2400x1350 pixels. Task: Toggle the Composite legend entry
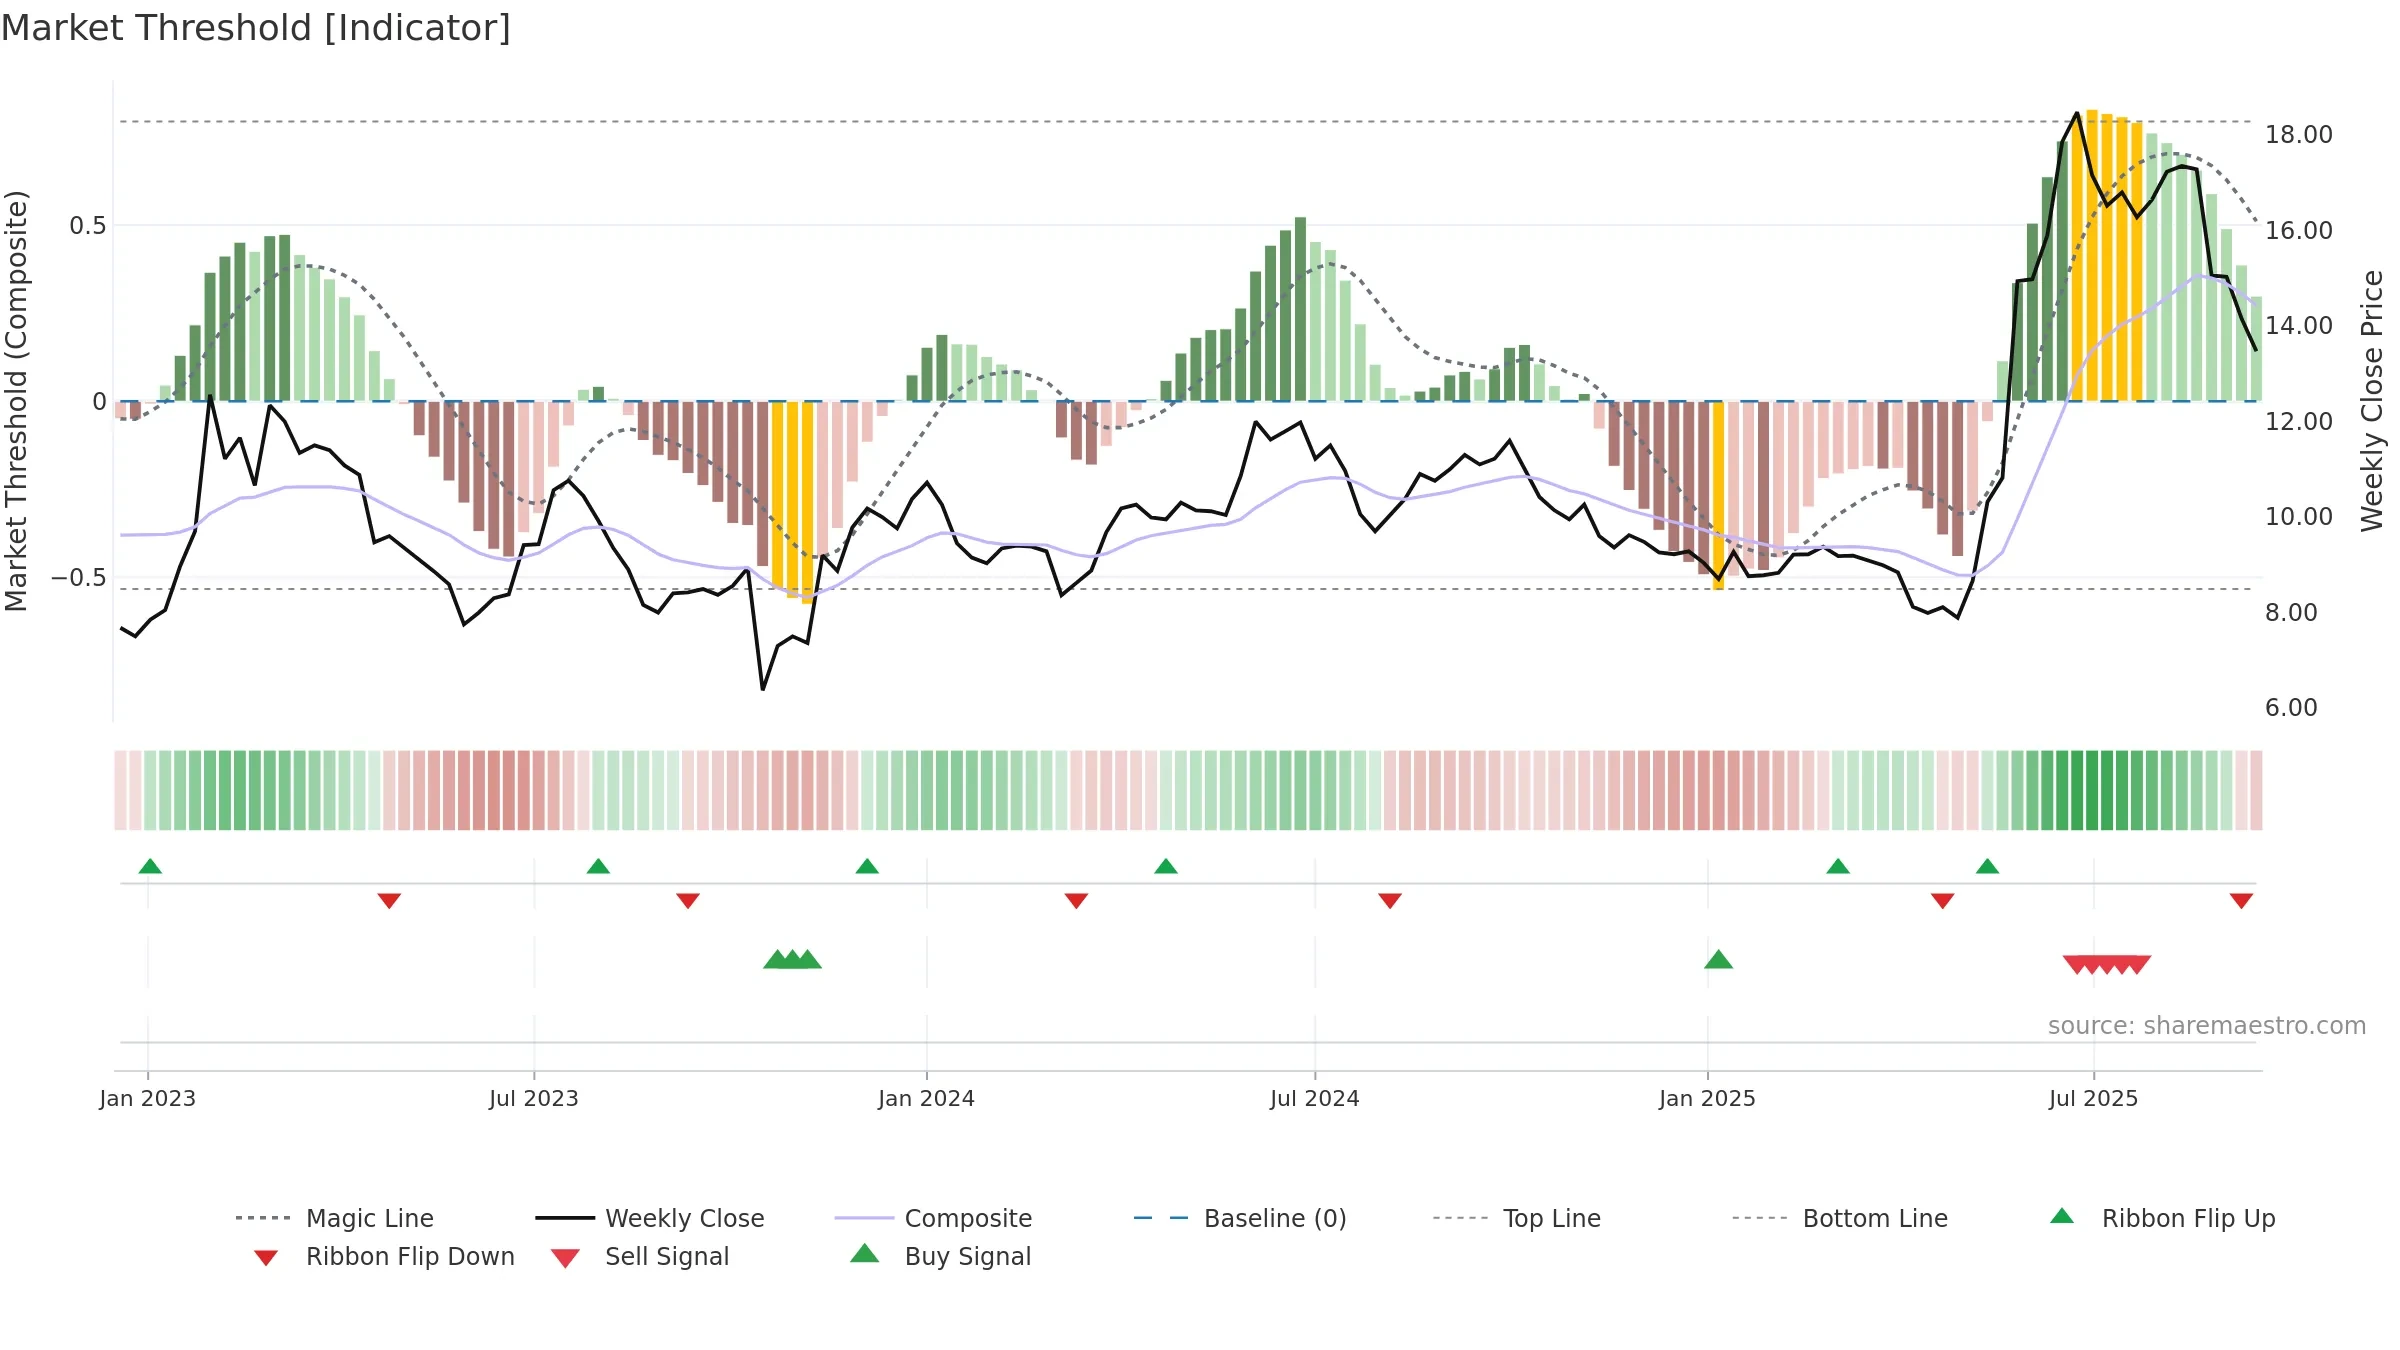pyautogui.click(x=933, y=1218)
